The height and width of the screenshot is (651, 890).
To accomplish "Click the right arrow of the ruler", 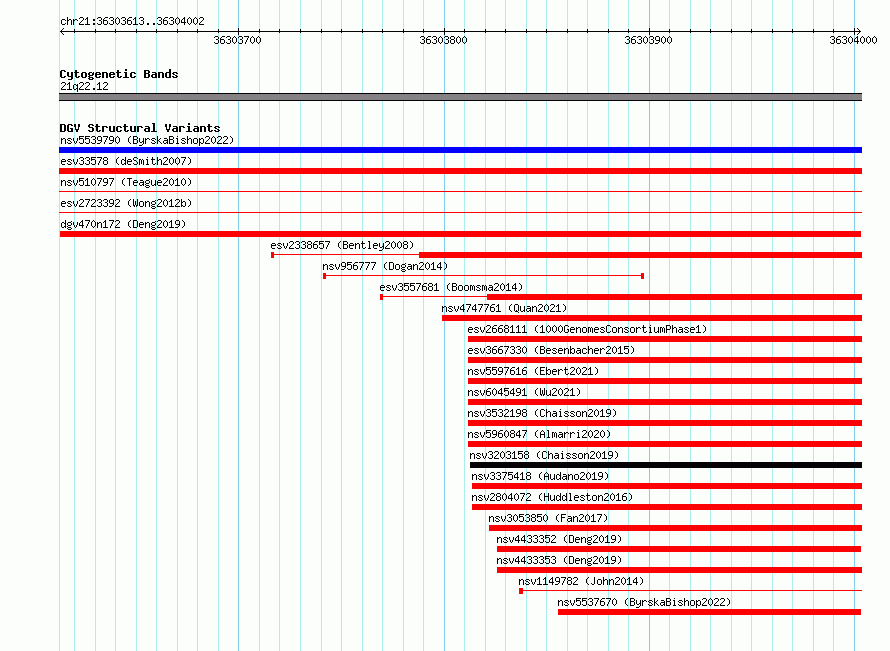I will point(858,32).
